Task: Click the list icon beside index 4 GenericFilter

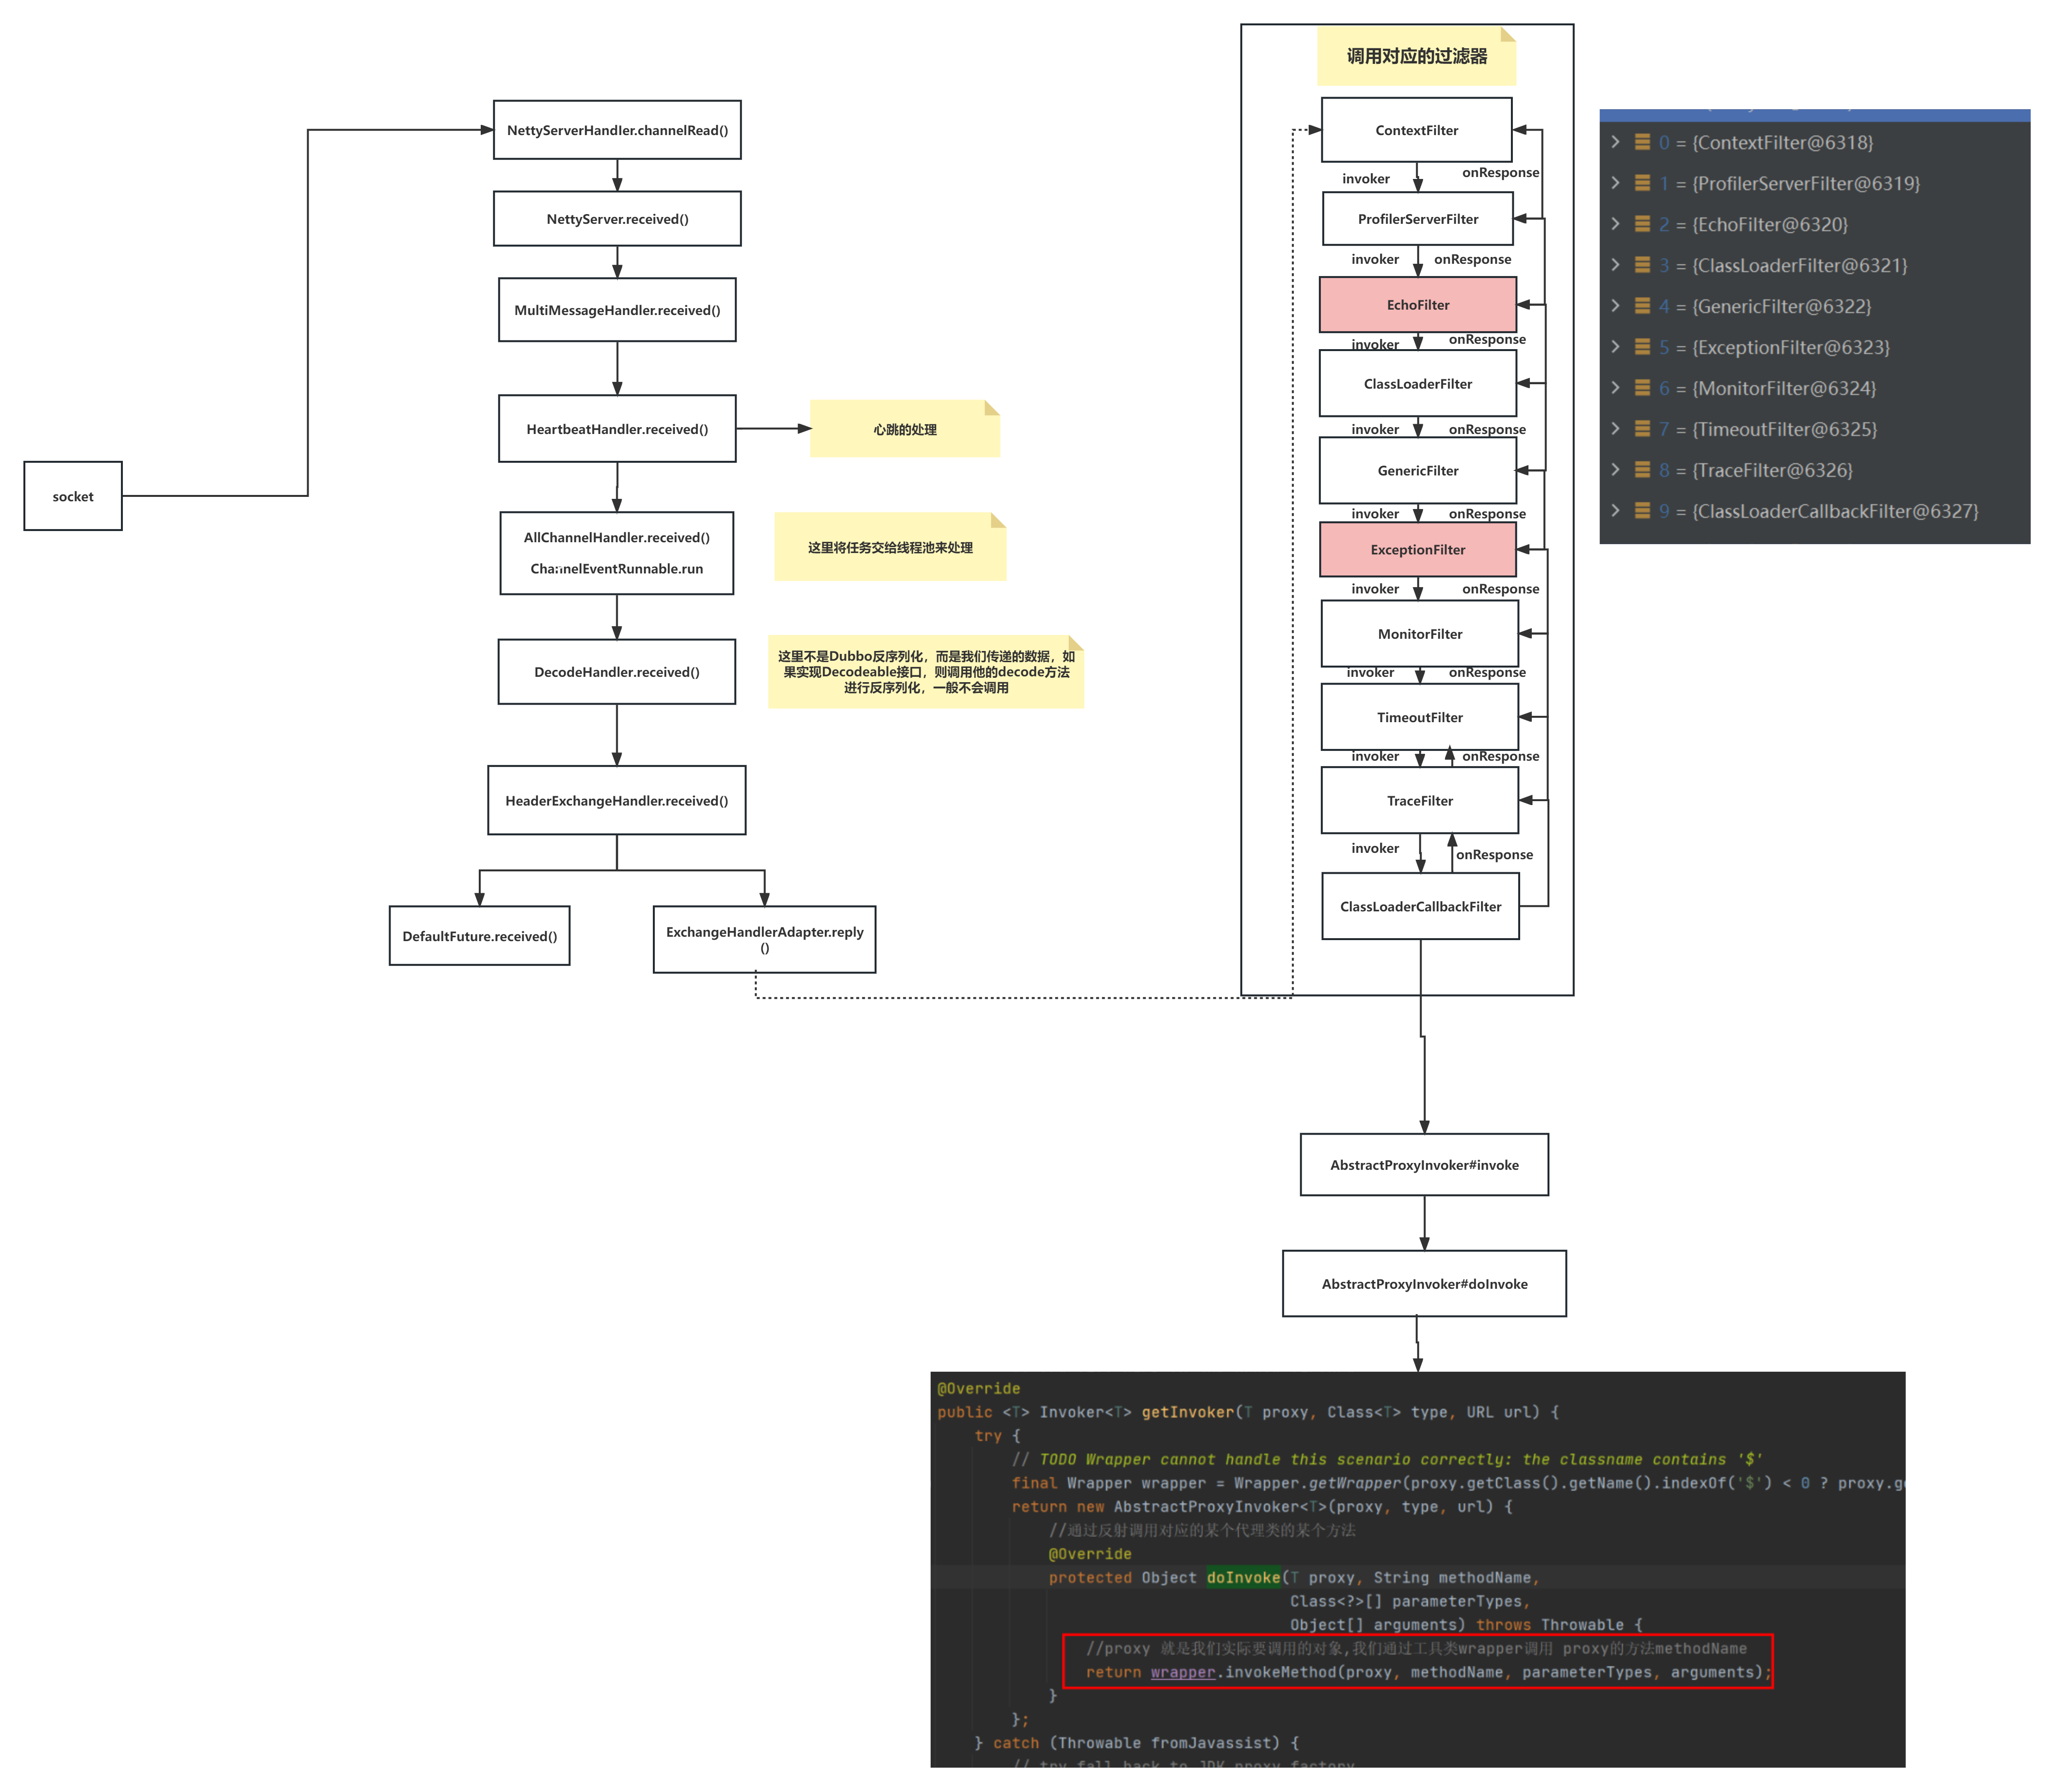Action: point(1642,306)
